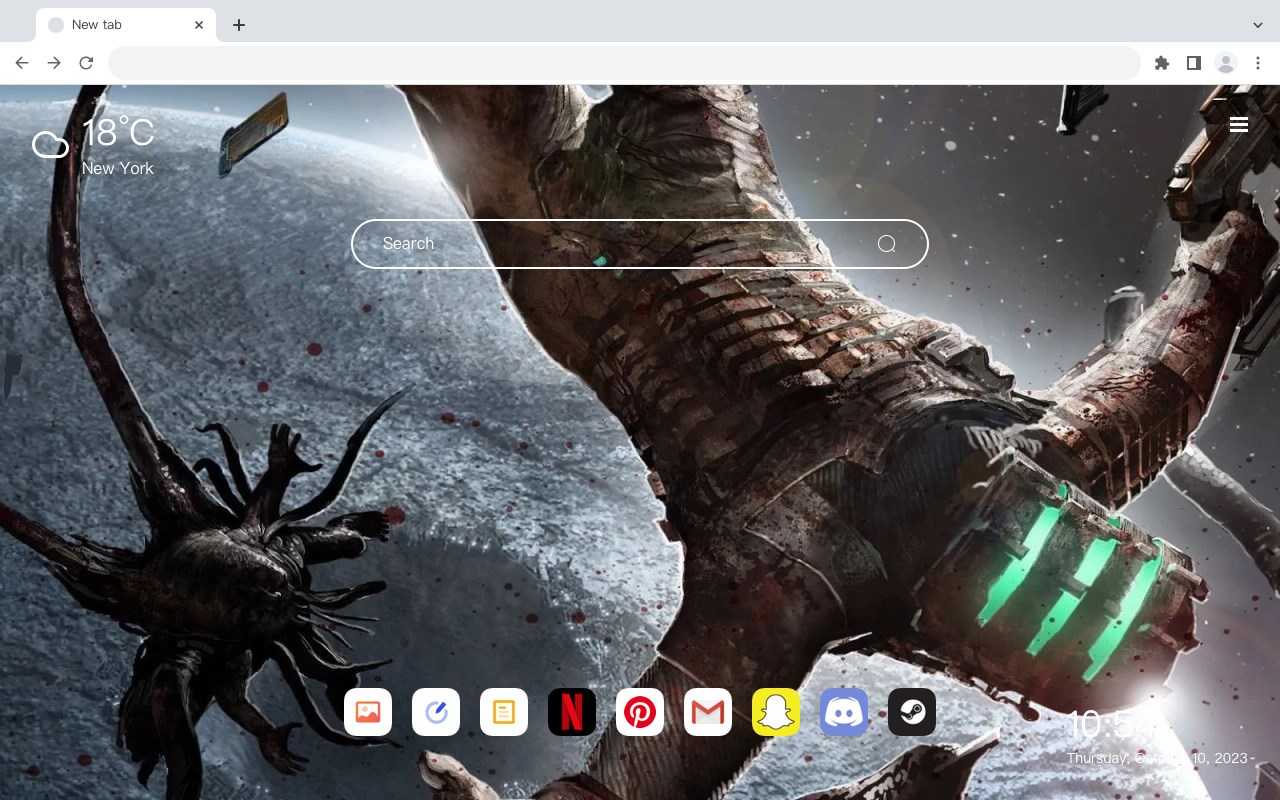Toggle the browser side panel icon
1280x800 pixels.
1193,63
